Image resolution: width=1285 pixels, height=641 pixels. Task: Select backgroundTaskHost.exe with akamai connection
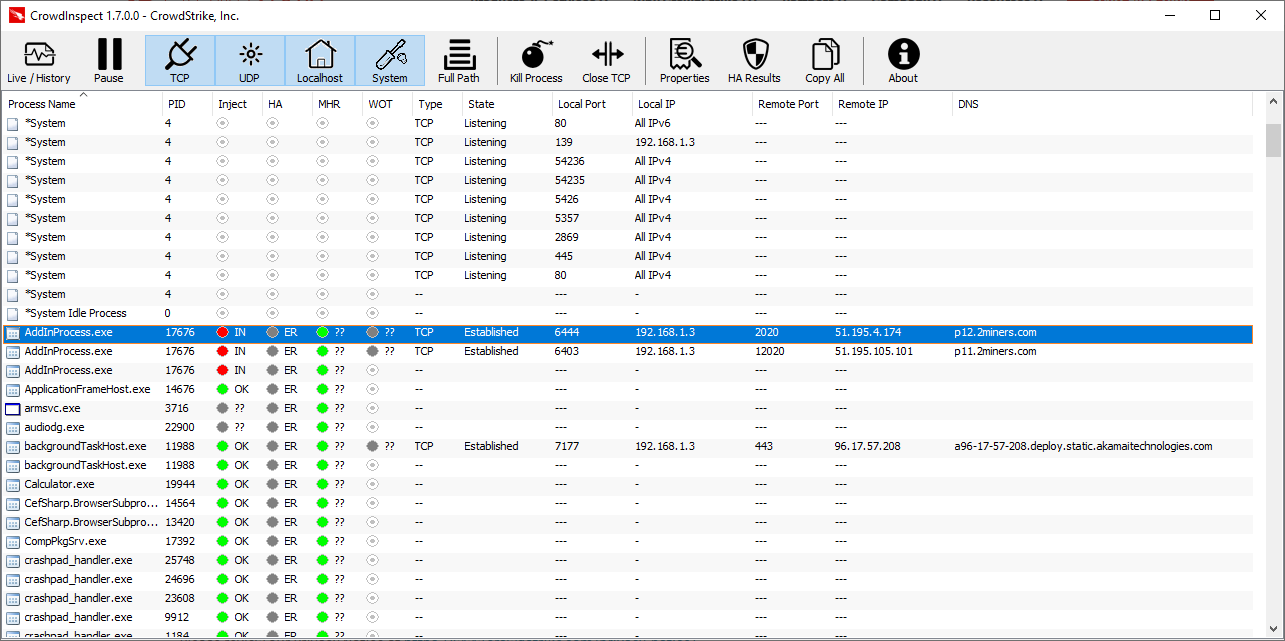point(628,446)
